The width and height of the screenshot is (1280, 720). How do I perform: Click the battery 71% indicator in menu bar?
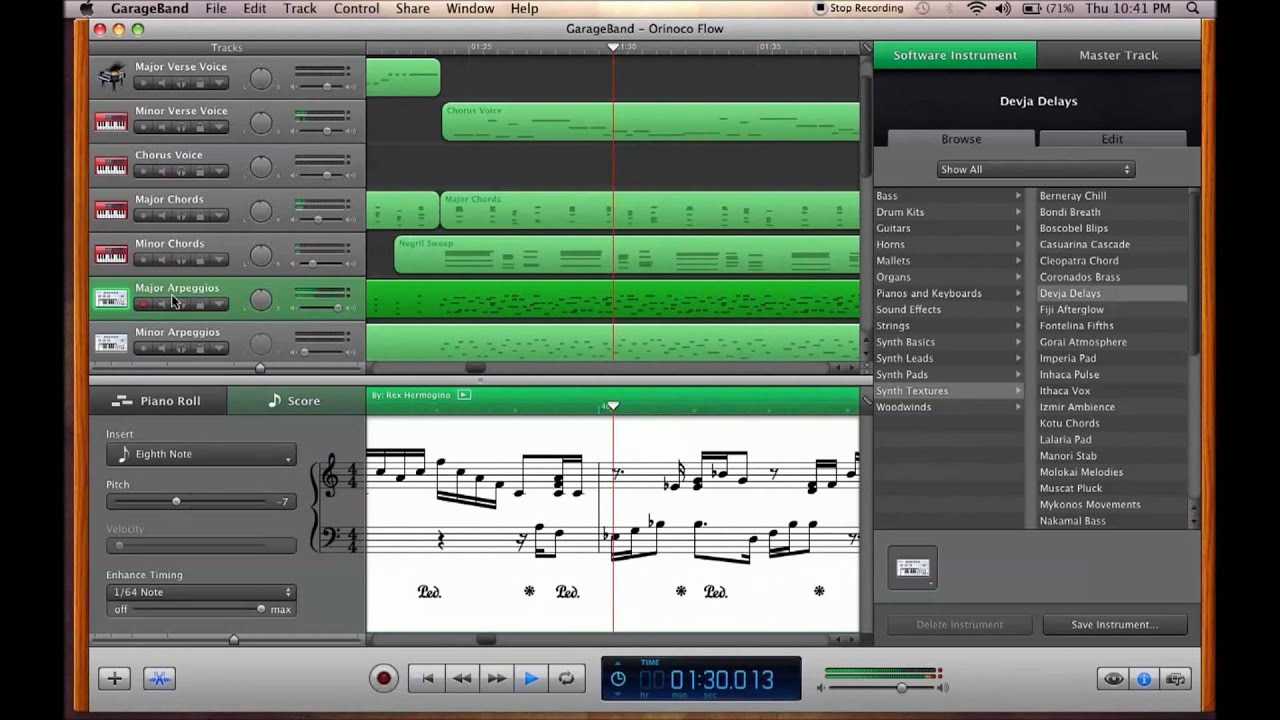(x=1048, y=9)
